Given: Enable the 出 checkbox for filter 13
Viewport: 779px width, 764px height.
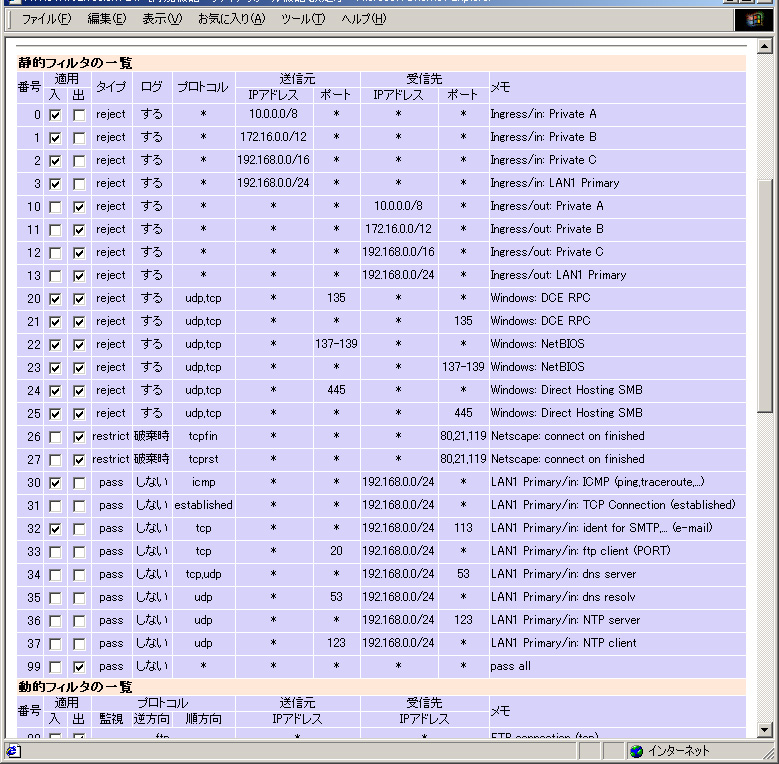Looking at the screenshot, I should coord(79,276).
